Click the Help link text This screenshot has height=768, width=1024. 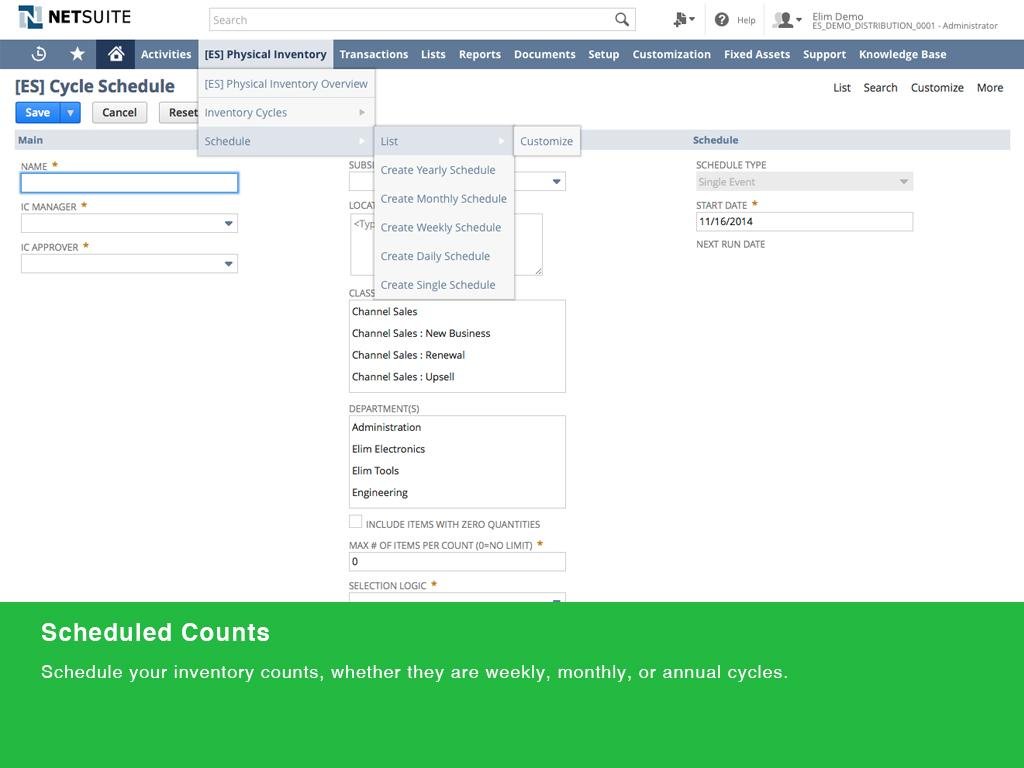[x=746, y=20]
